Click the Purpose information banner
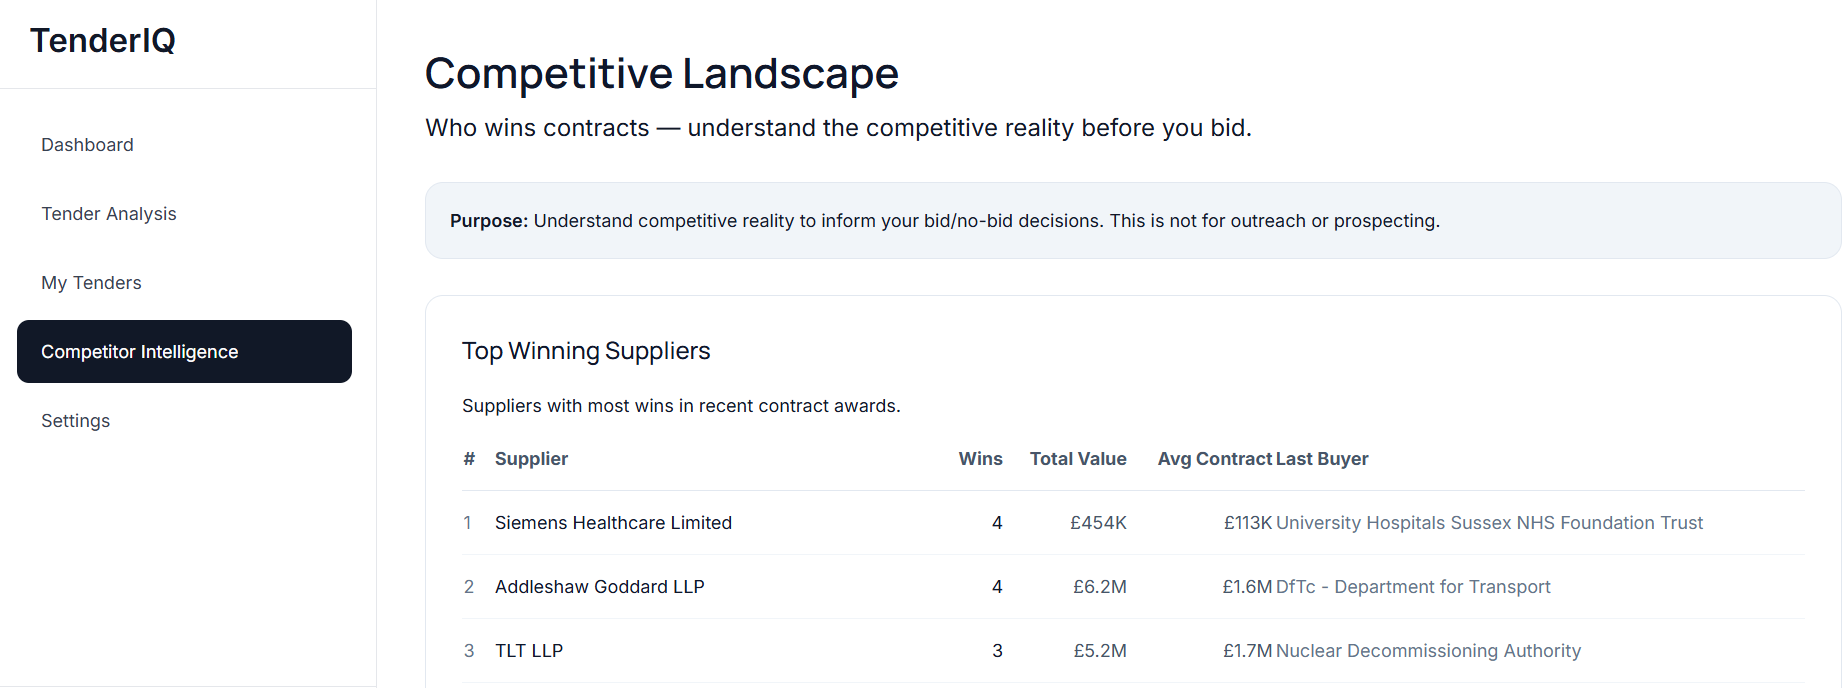The height and width of the screenshot is (688, 1848). 1132,221
